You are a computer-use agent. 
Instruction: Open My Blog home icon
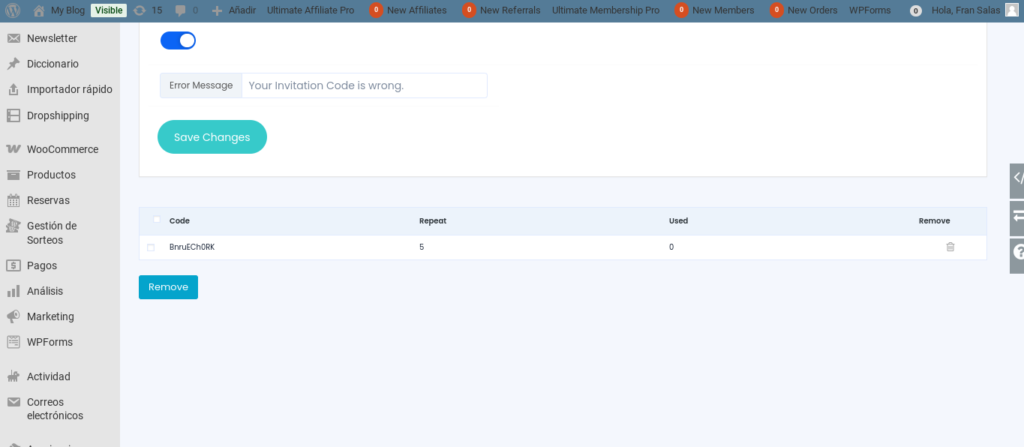click(x=39, y=10)
